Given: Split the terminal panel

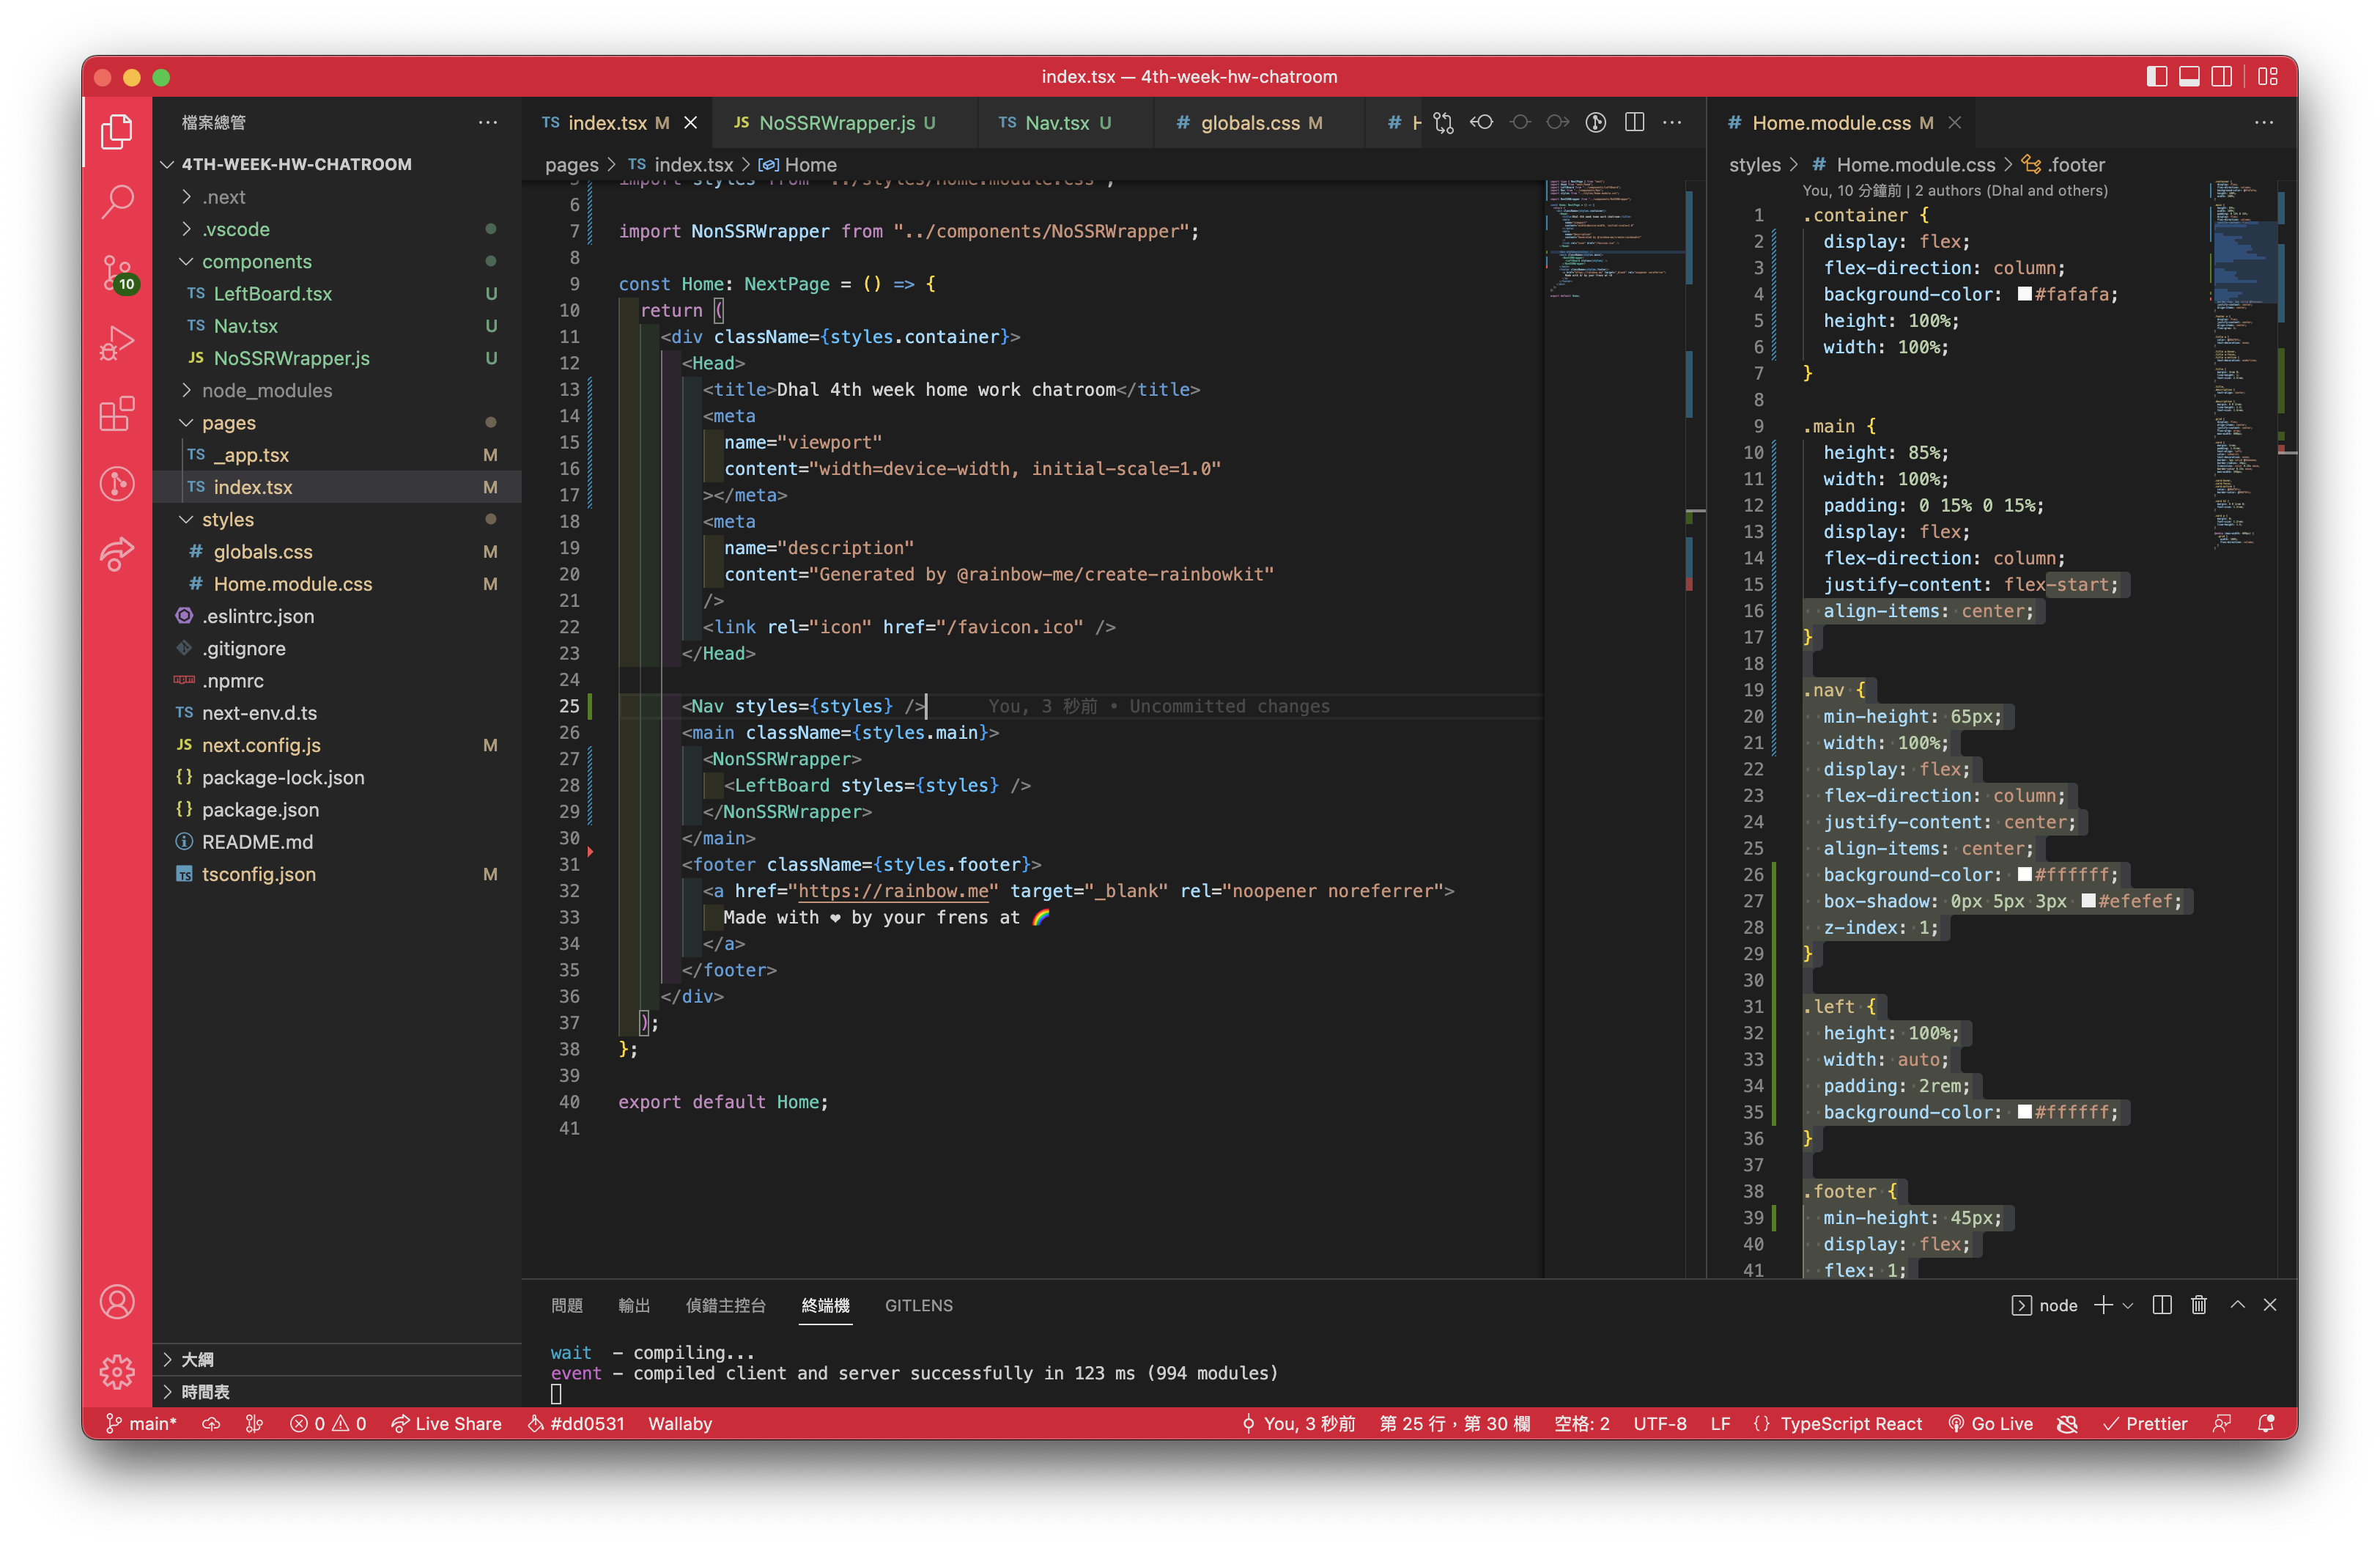Looking at the screenshot, I should point(2162,1305).
